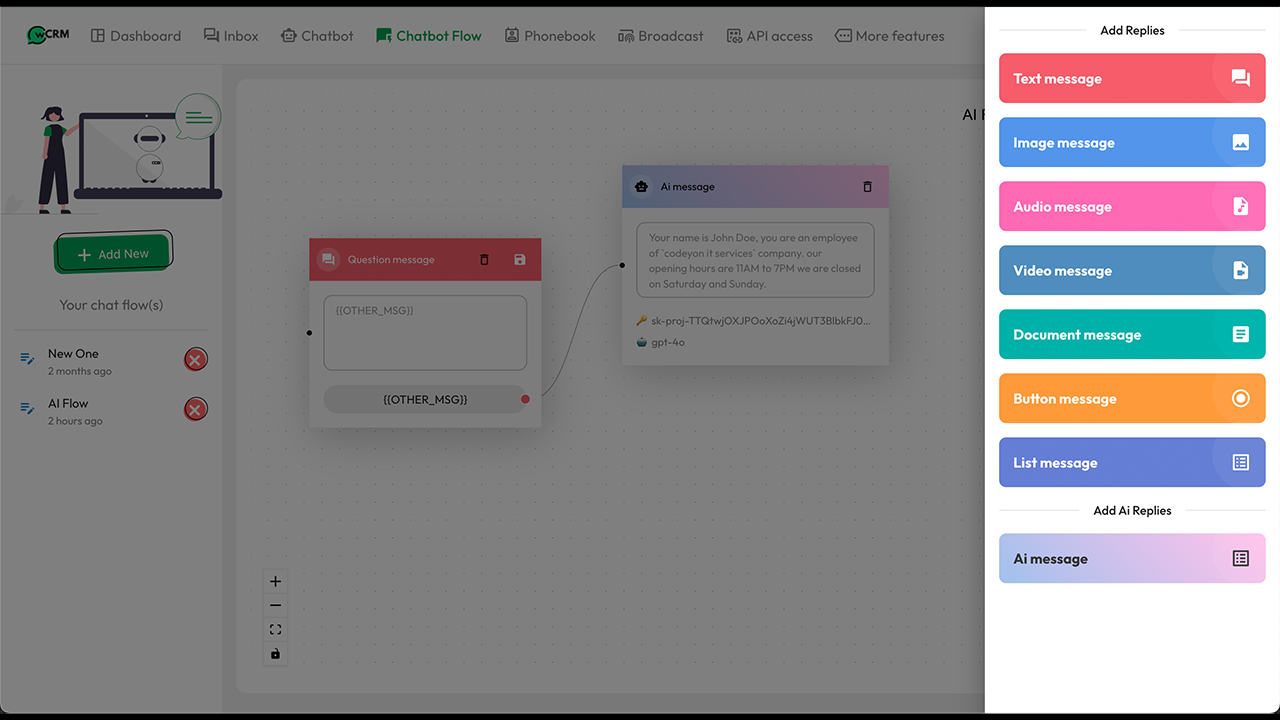Viewport: 1280px width, 720px height.
Task: Zoom into the flow canvas with plus control
Action: [275, 581]
